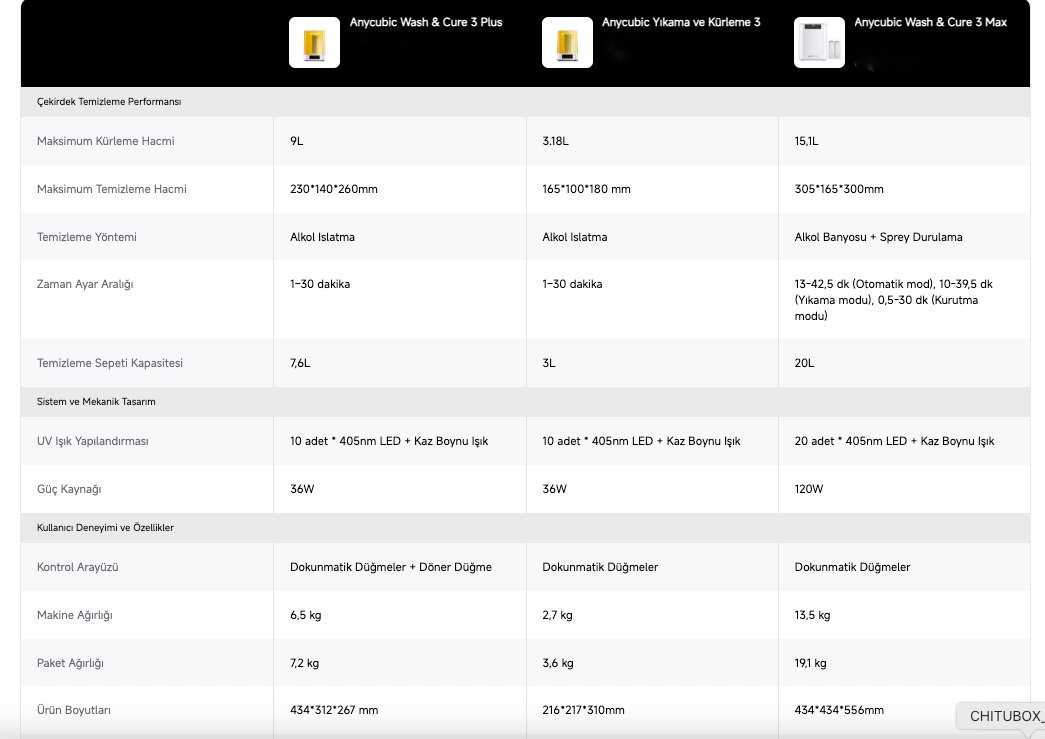
Task: Click the Wash & Cure 3 Plus product image
Action: 314,43
